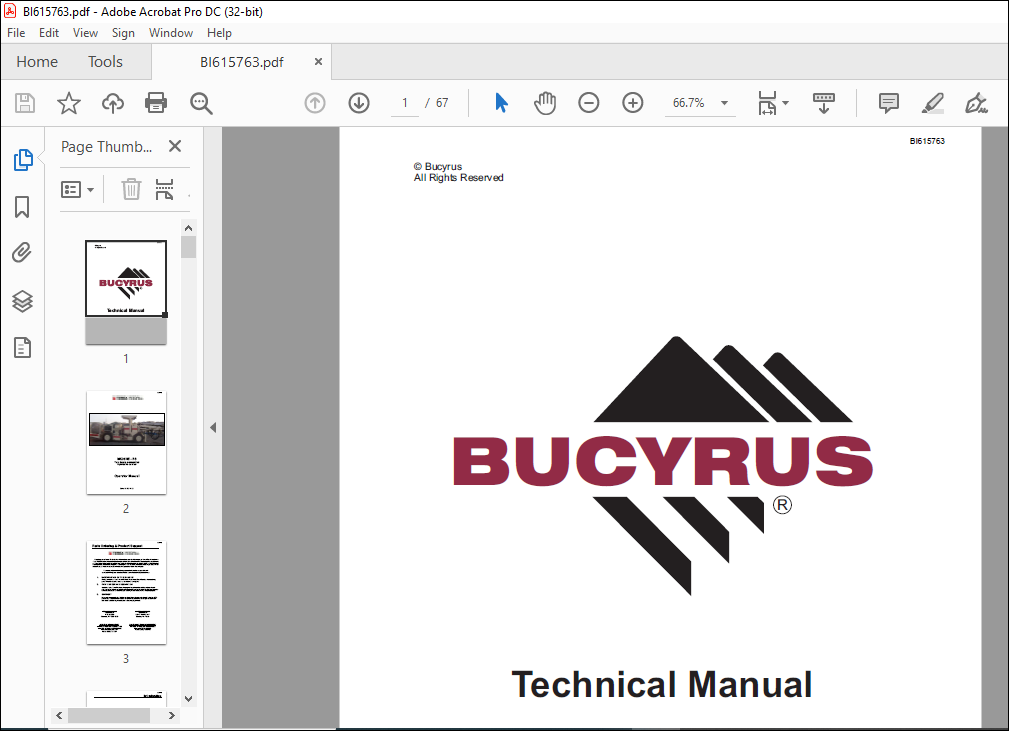Open the Attachments paperclip panel
1009x731 pixels.
click(x=22, y=252)
